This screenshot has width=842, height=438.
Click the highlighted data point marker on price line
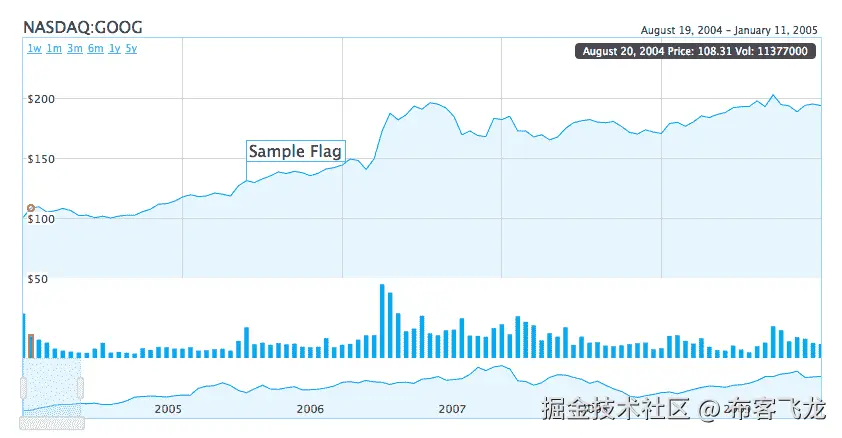click(31, 208)
